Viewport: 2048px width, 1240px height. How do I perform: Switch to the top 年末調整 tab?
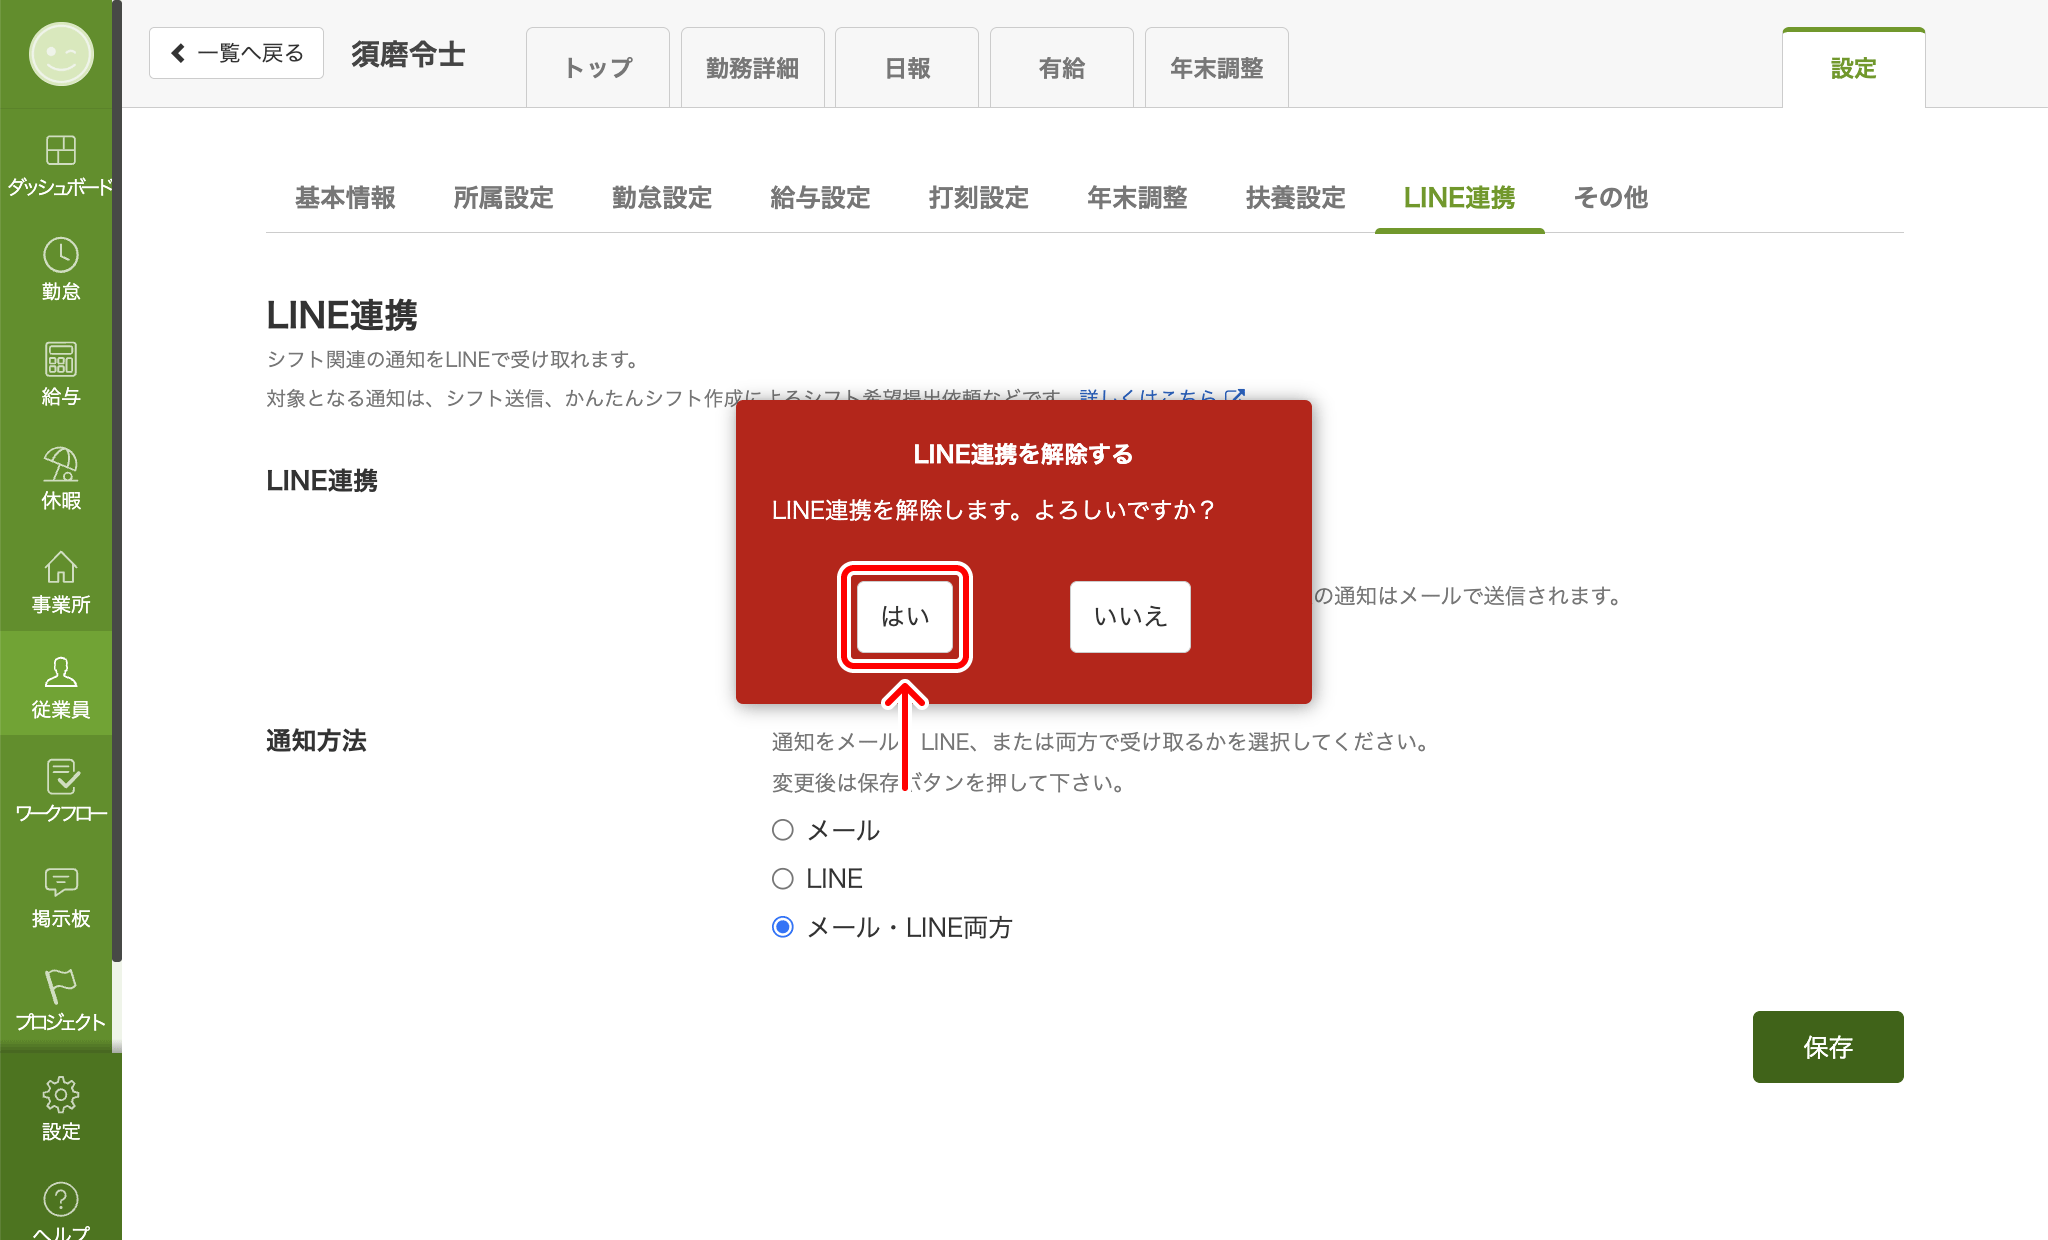point(1217,68)
